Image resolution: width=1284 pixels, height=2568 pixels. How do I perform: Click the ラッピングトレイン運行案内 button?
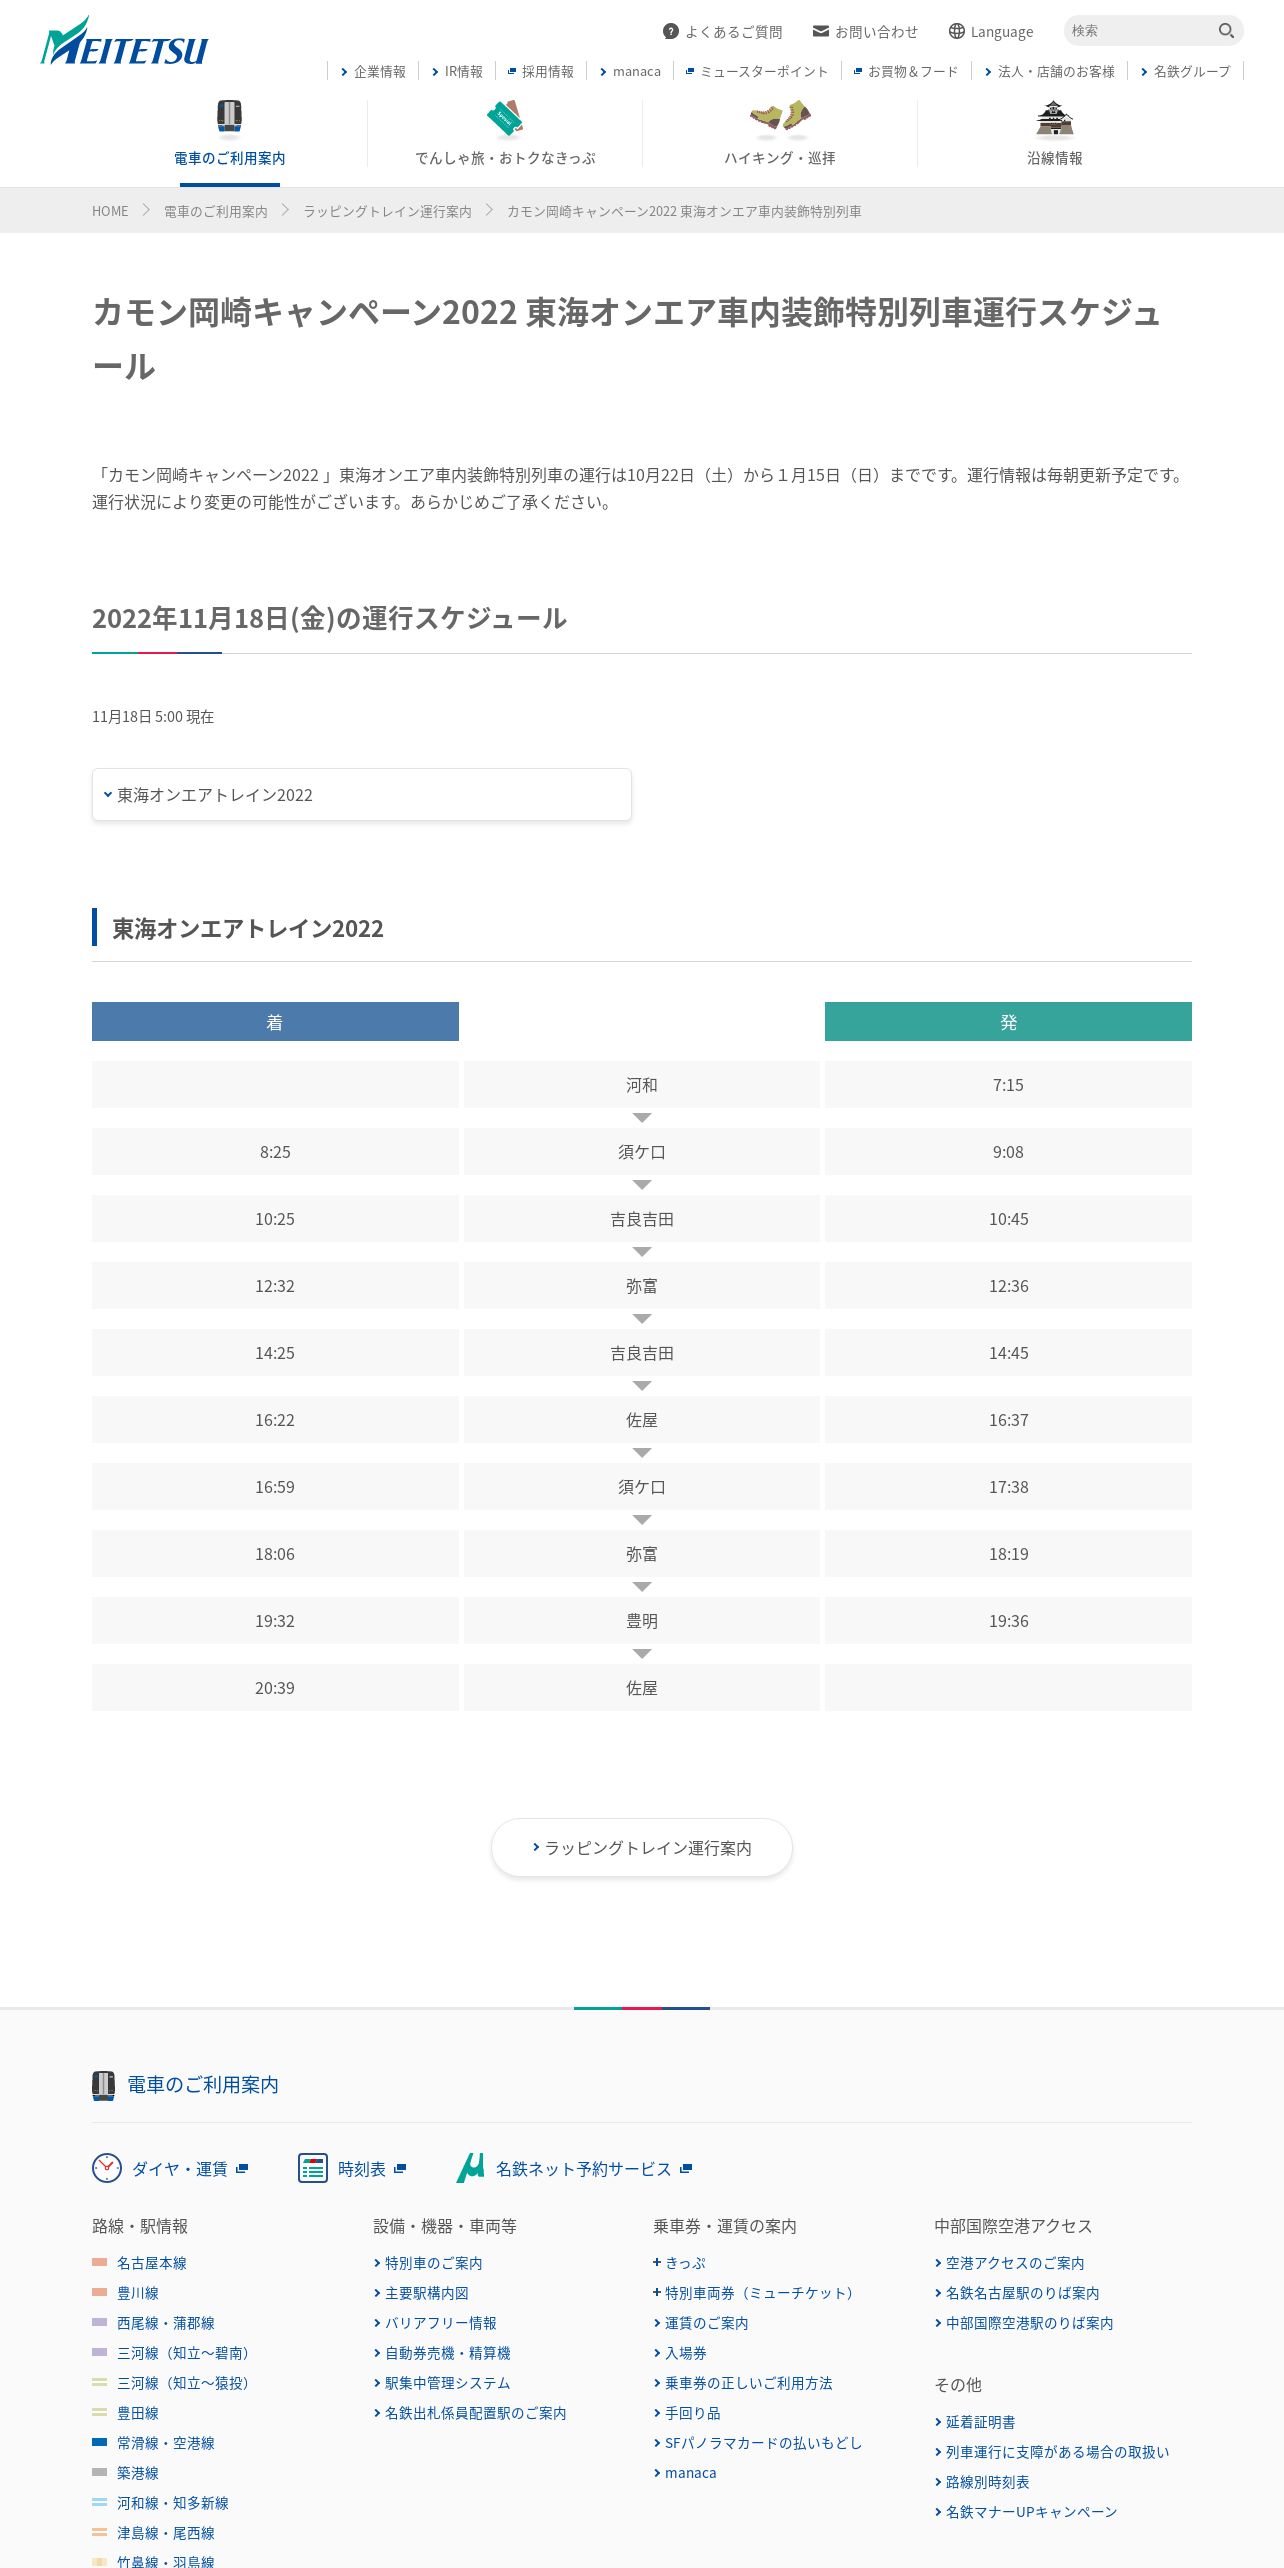[642, 1848]
